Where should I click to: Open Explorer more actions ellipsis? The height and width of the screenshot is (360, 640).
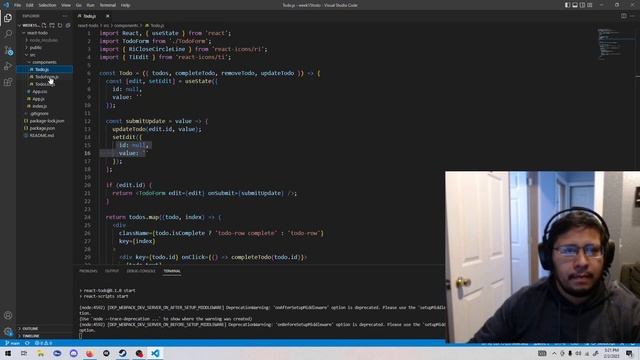tap(65, 16)
